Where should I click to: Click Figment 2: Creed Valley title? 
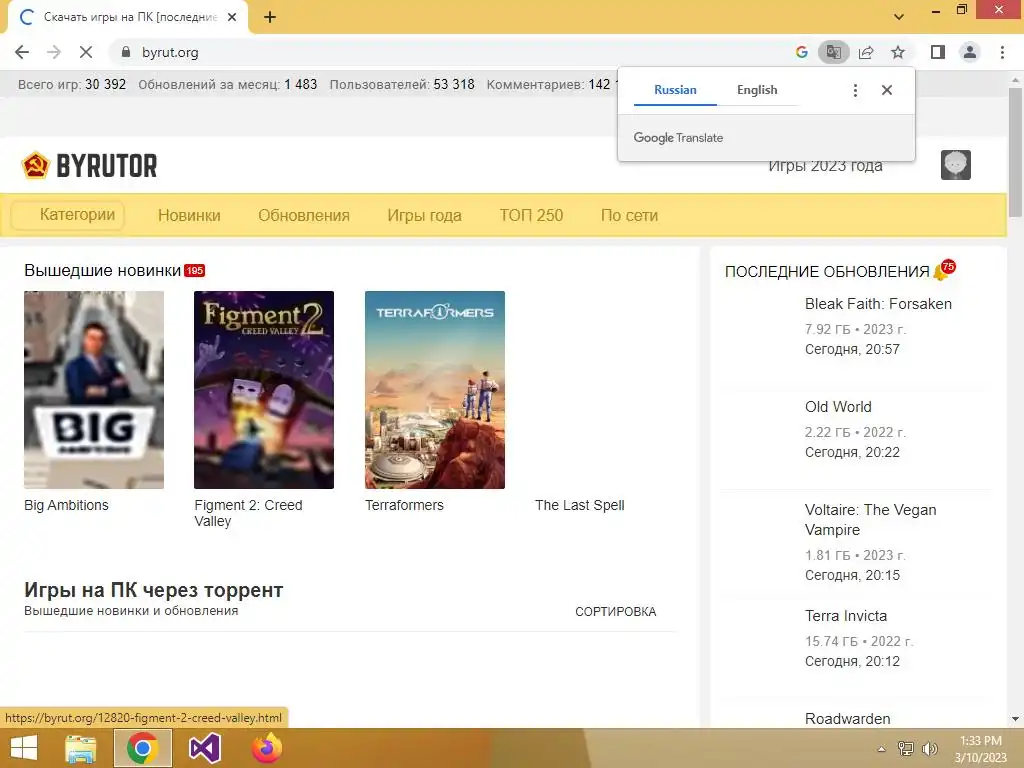[248, 513]
